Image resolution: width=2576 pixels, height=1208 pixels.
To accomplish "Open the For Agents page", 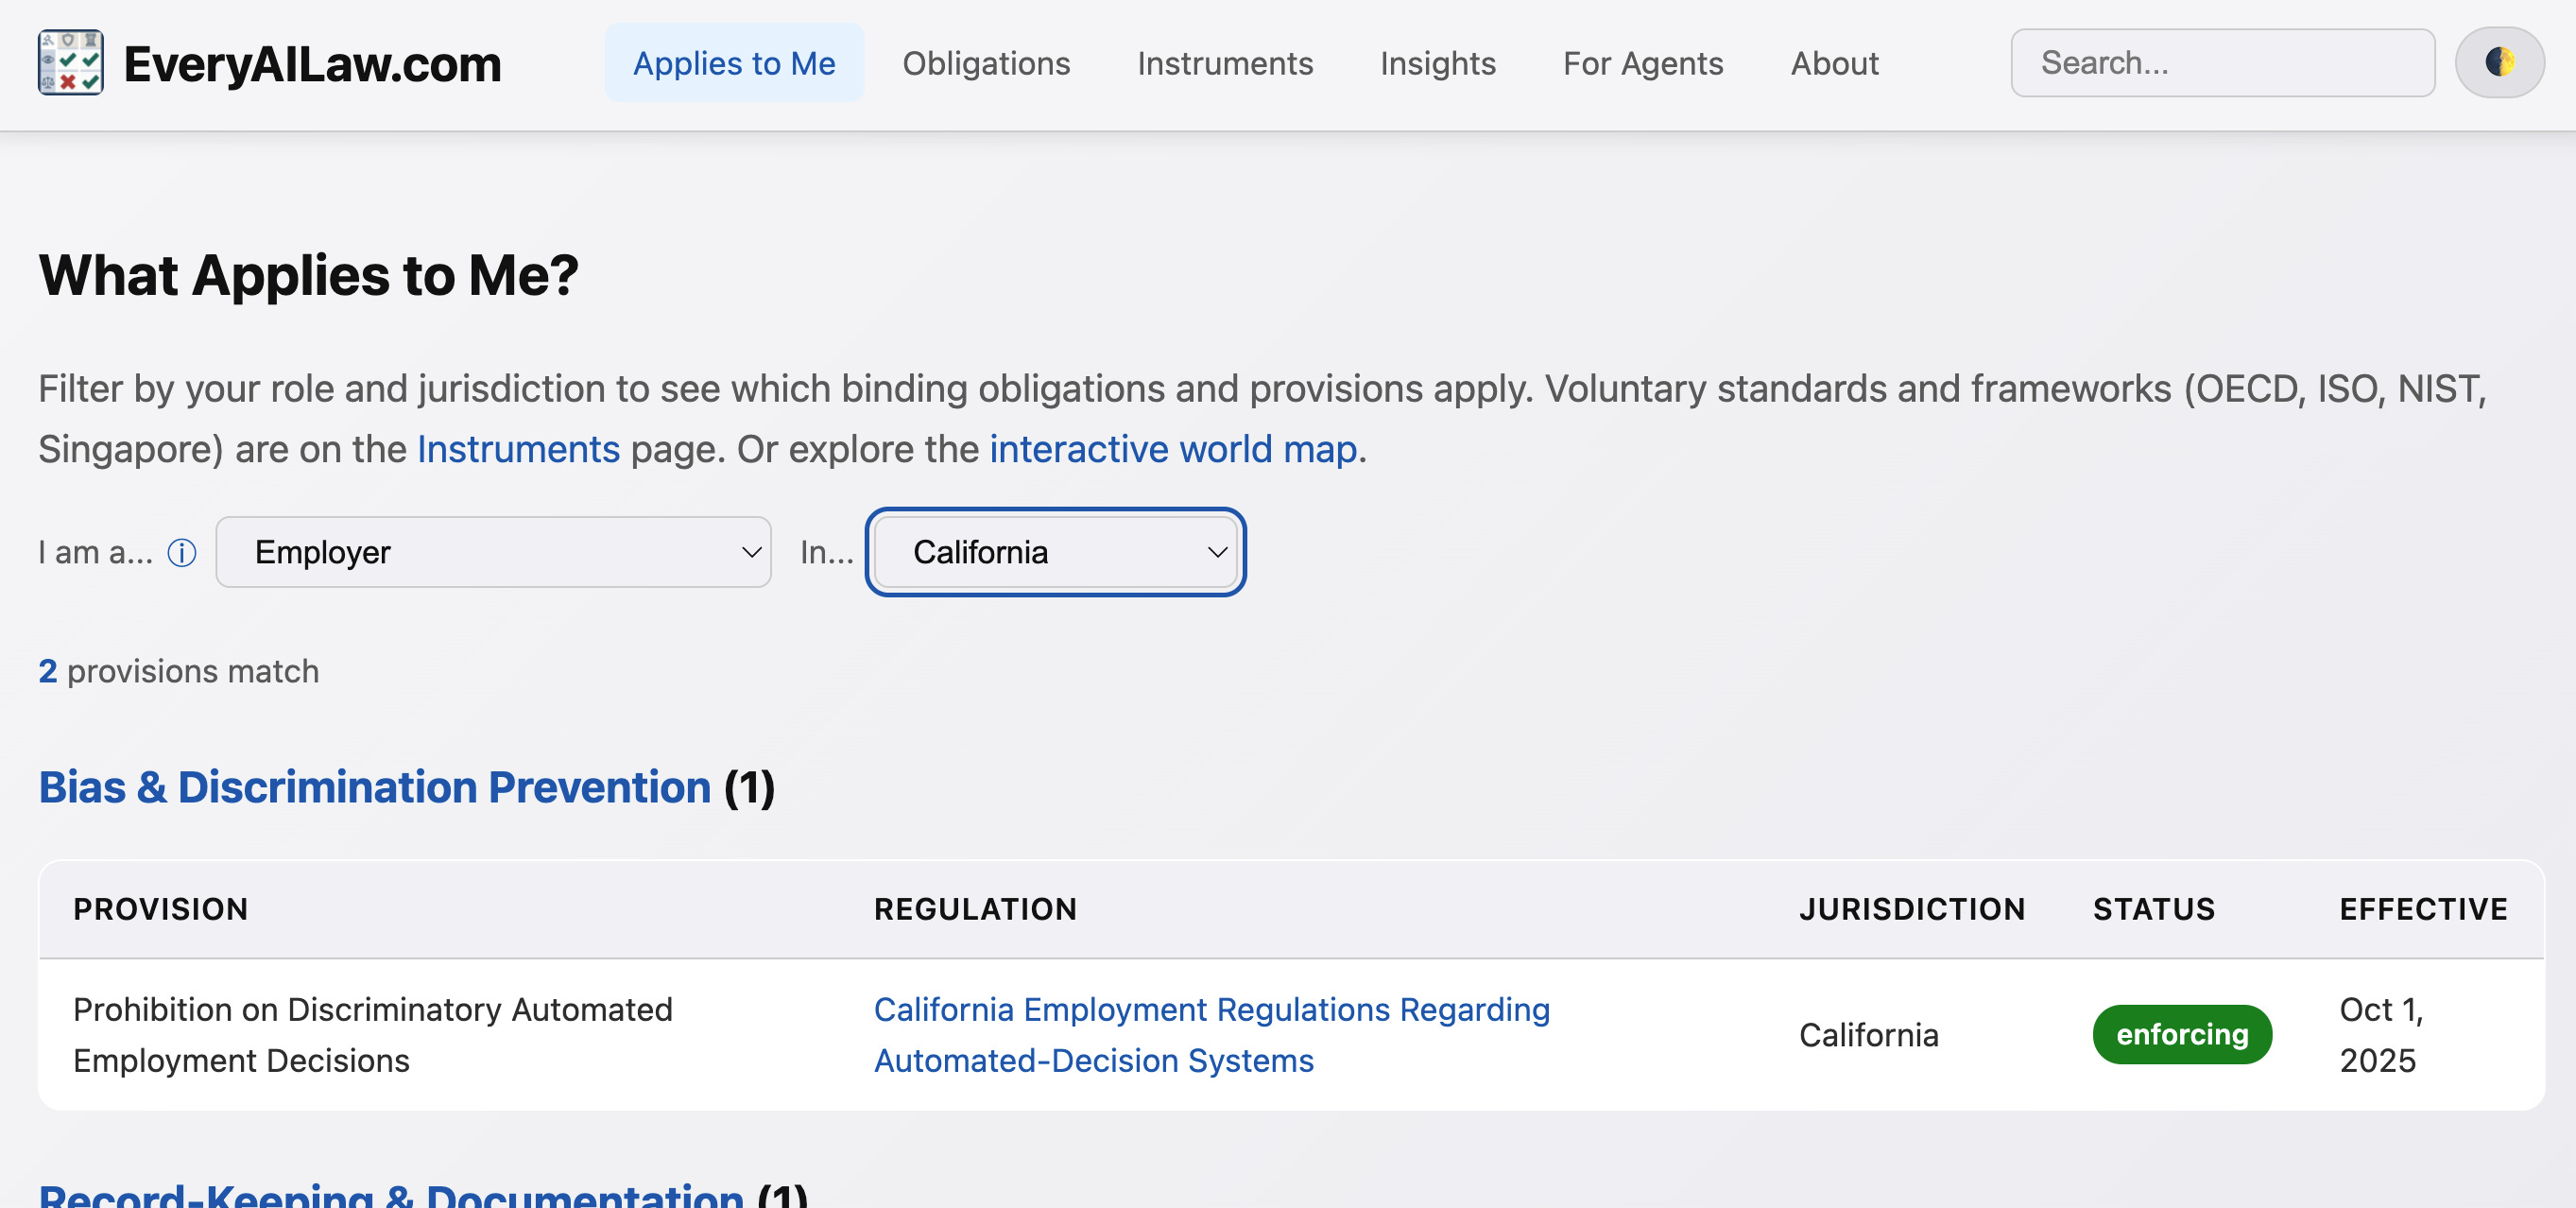I will coord(1643,63).
